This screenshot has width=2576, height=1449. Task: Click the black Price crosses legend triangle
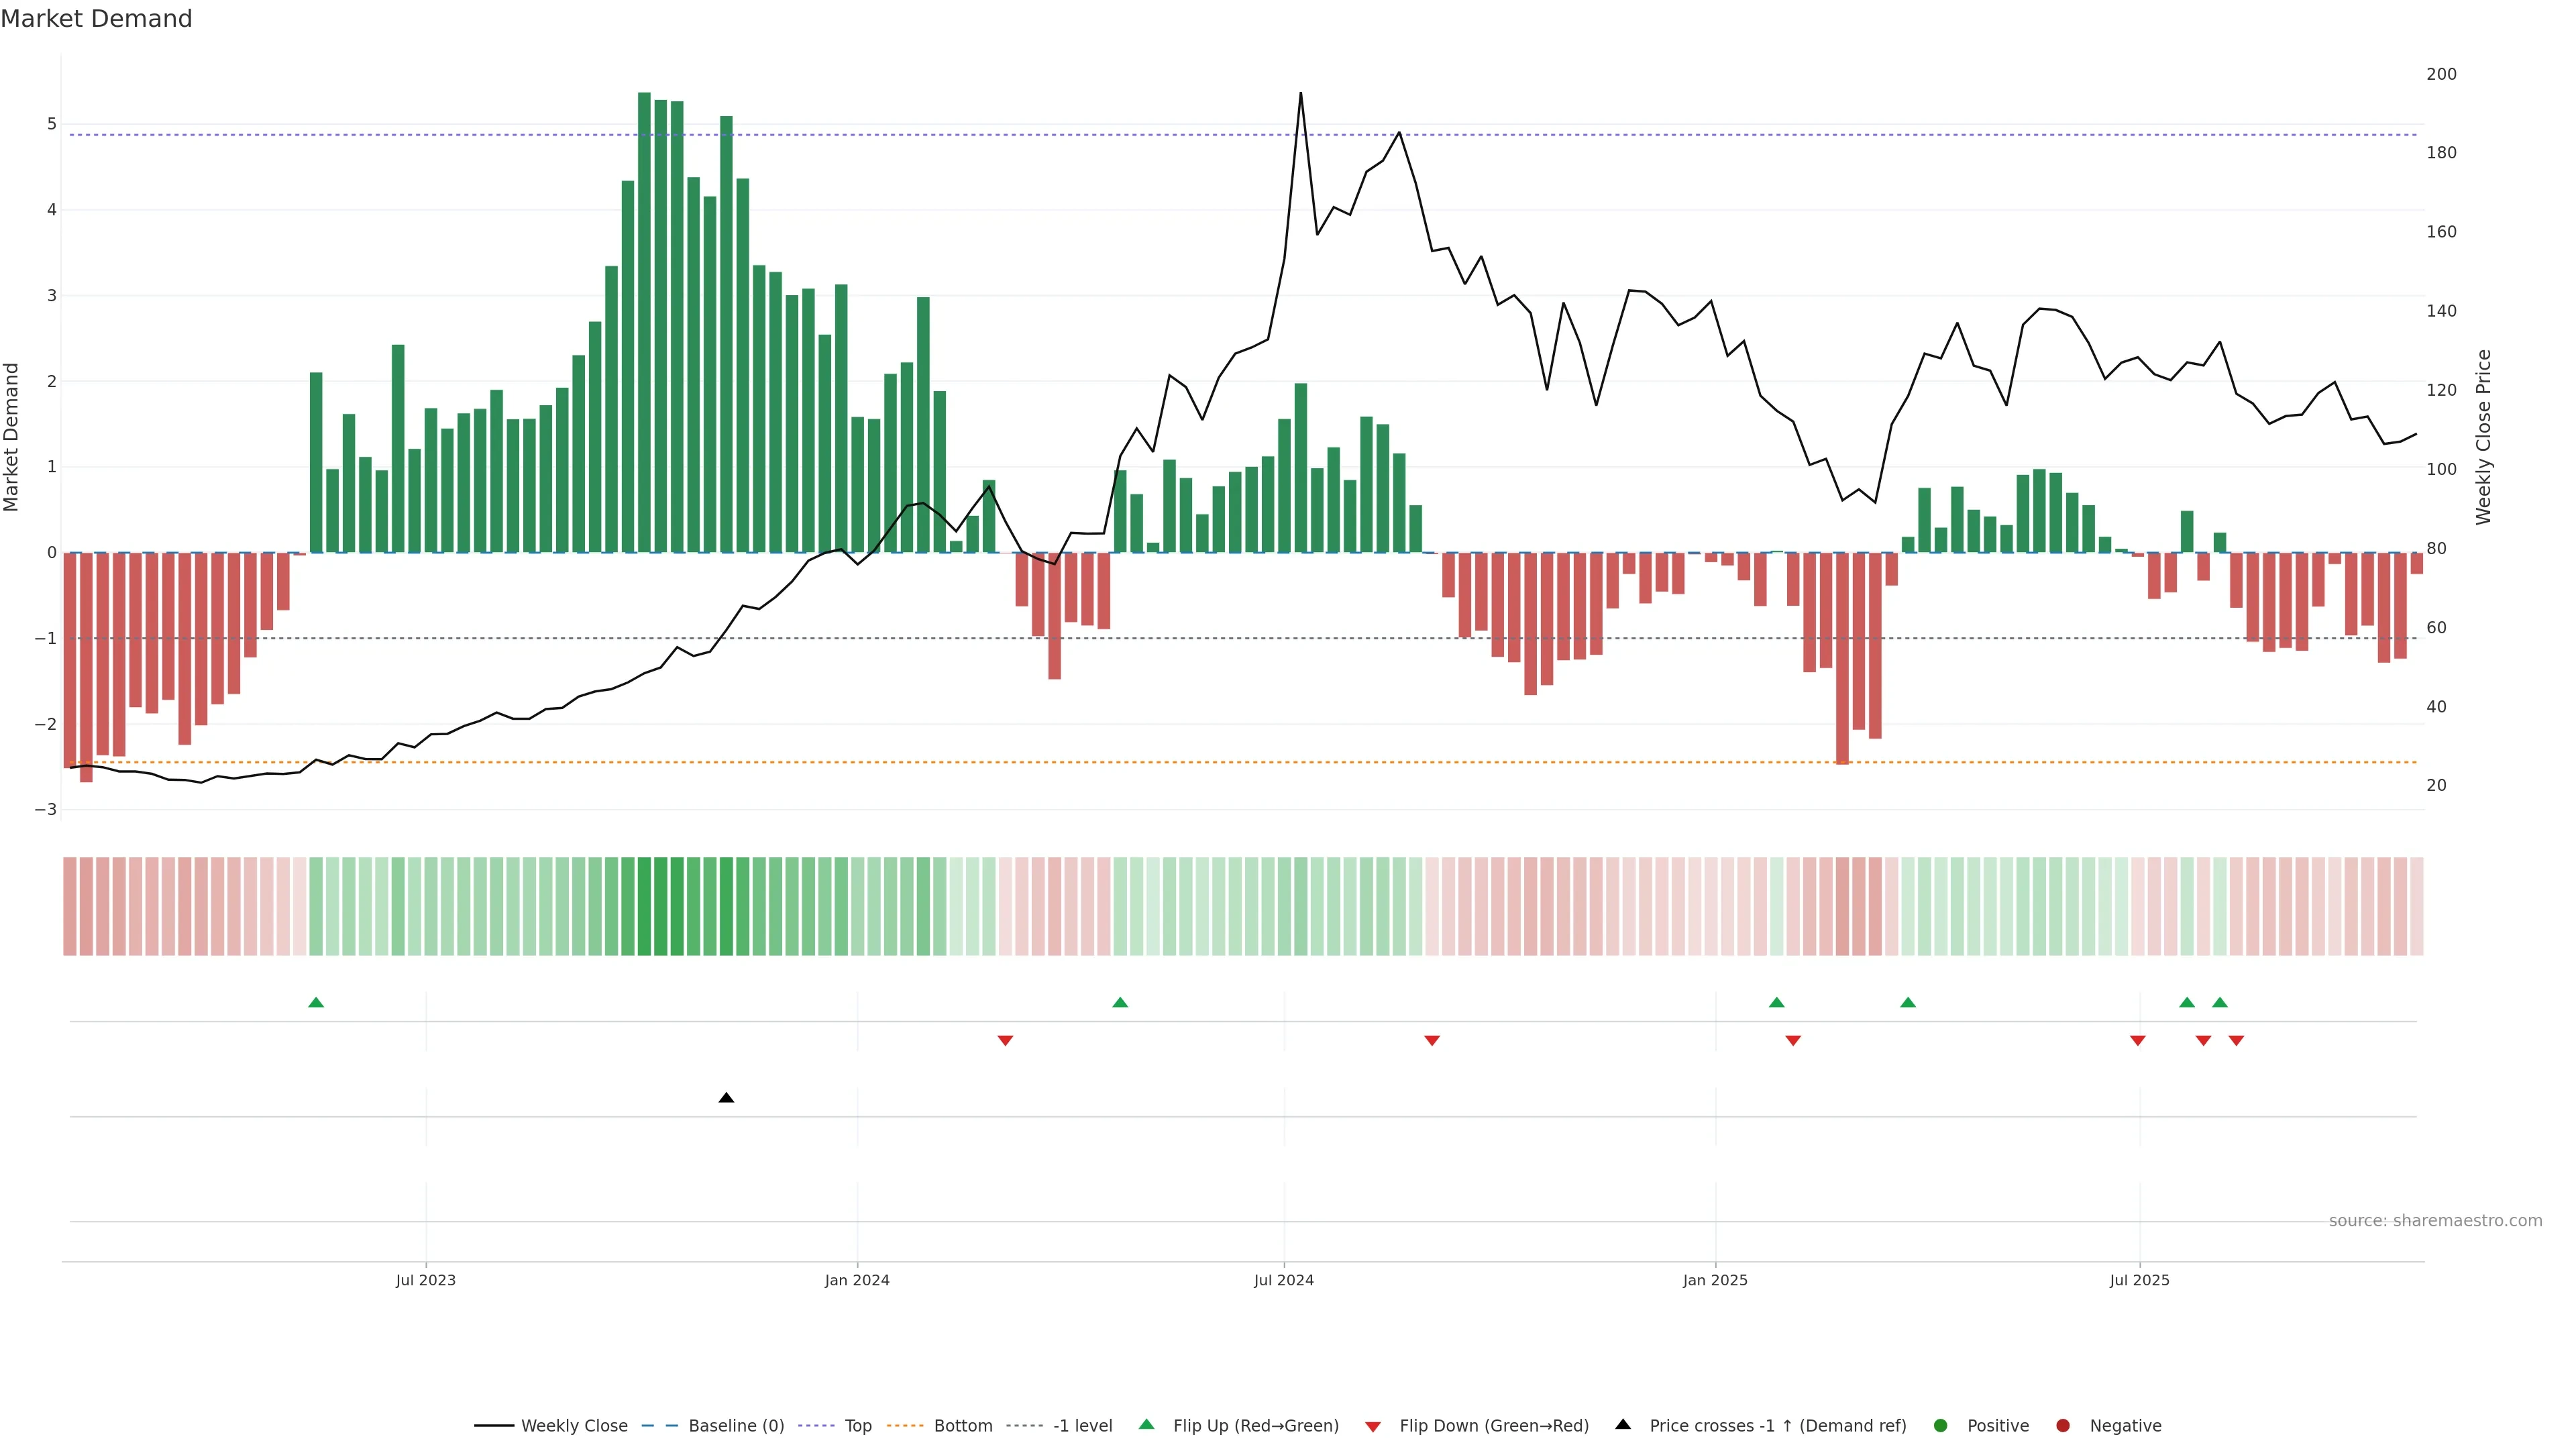(x=1622, y=1424)
